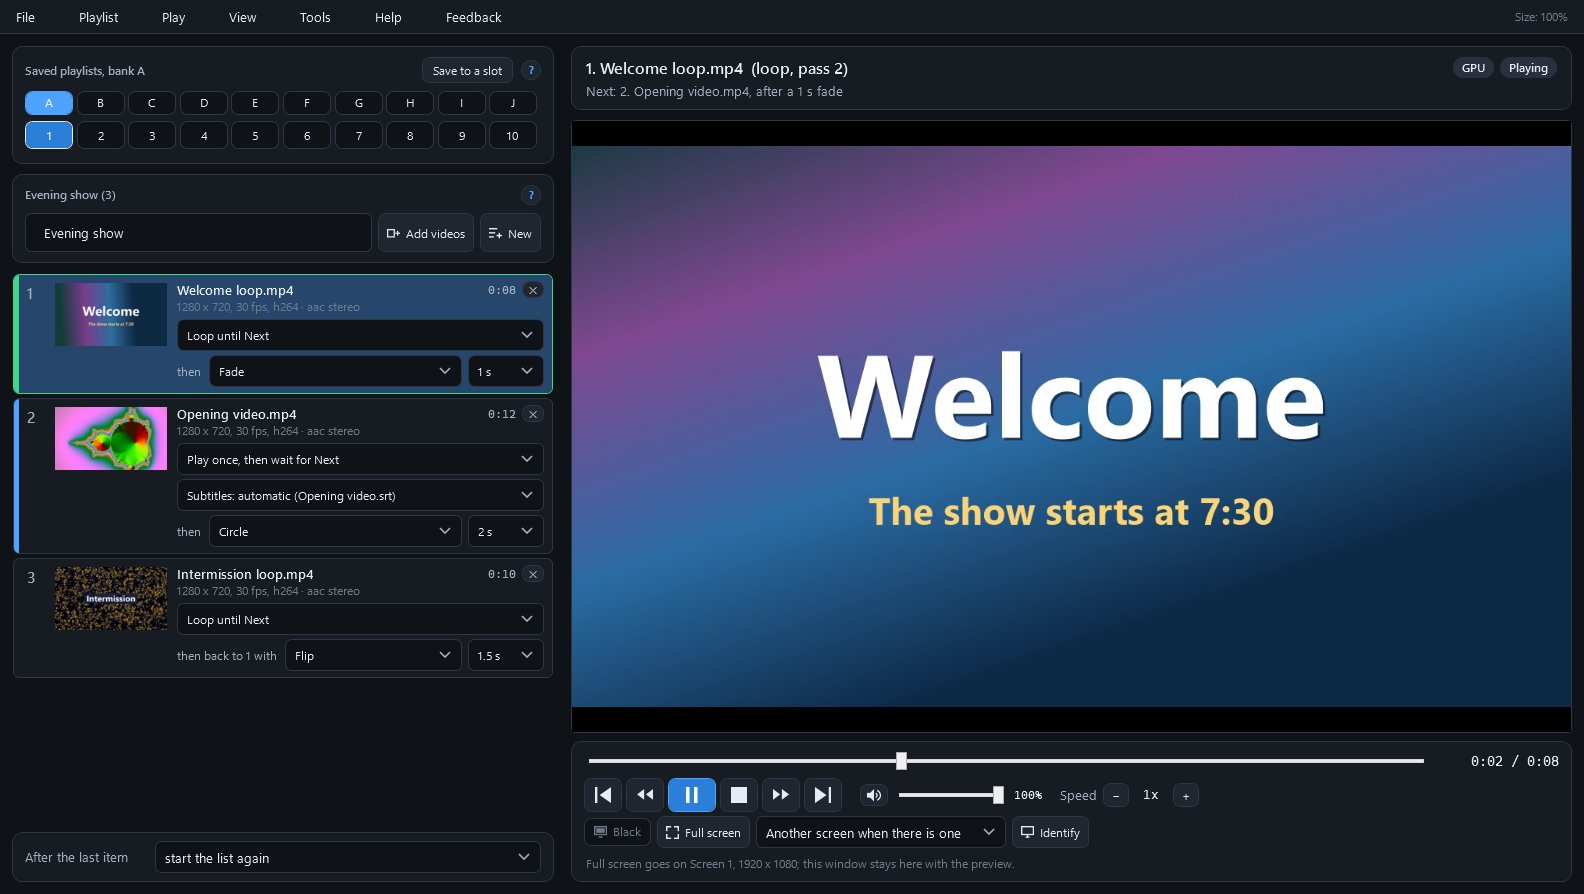Rewind the playing video
1584x894 pixels.
tap(645, 795)
